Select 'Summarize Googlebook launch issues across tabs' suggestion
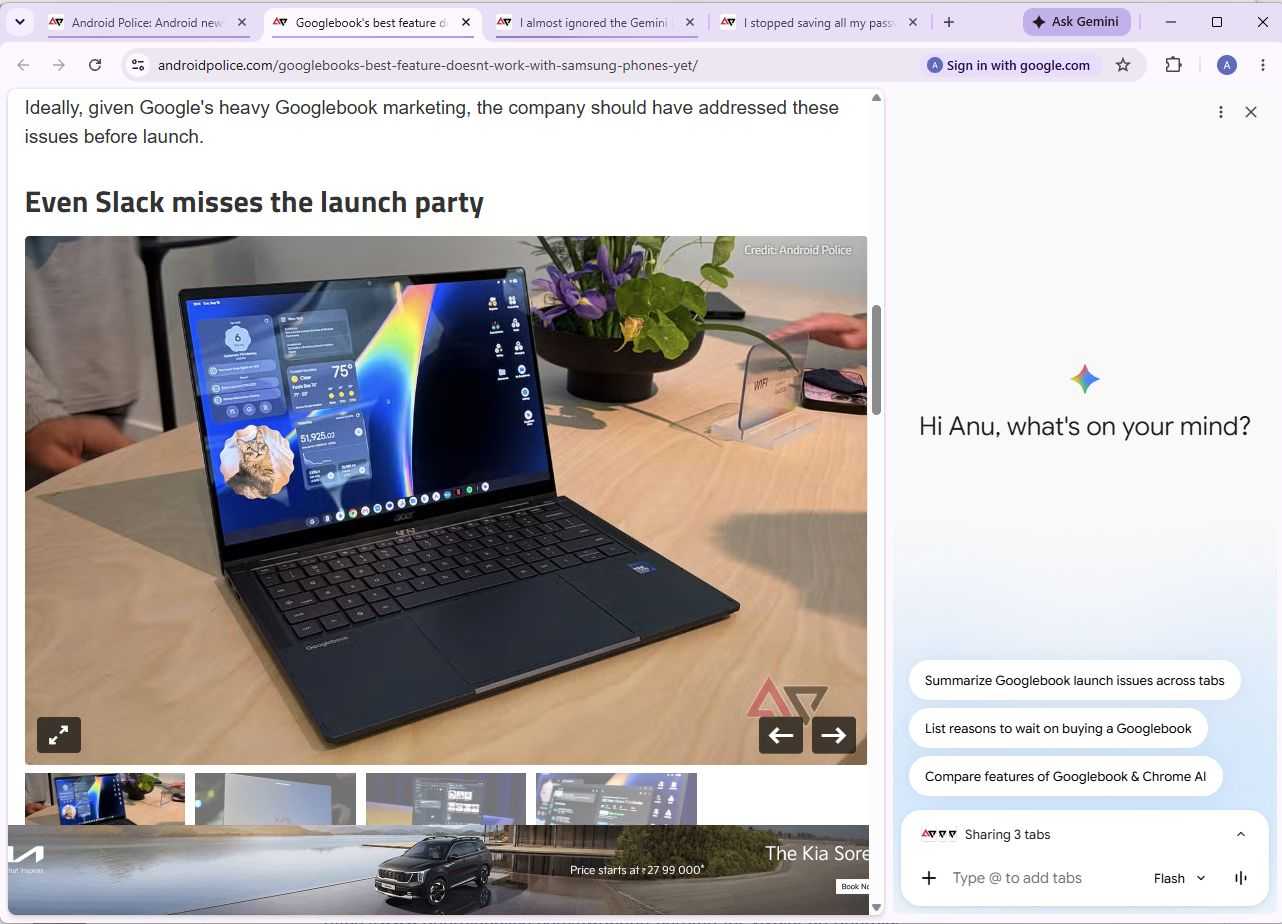The image size is (1282, 924). click(1074, 680)
